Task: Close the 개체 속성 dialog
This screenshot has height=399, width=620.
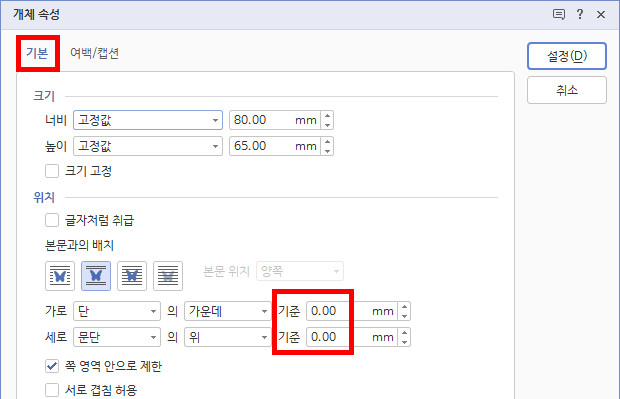Action: [x=601, y=15]
